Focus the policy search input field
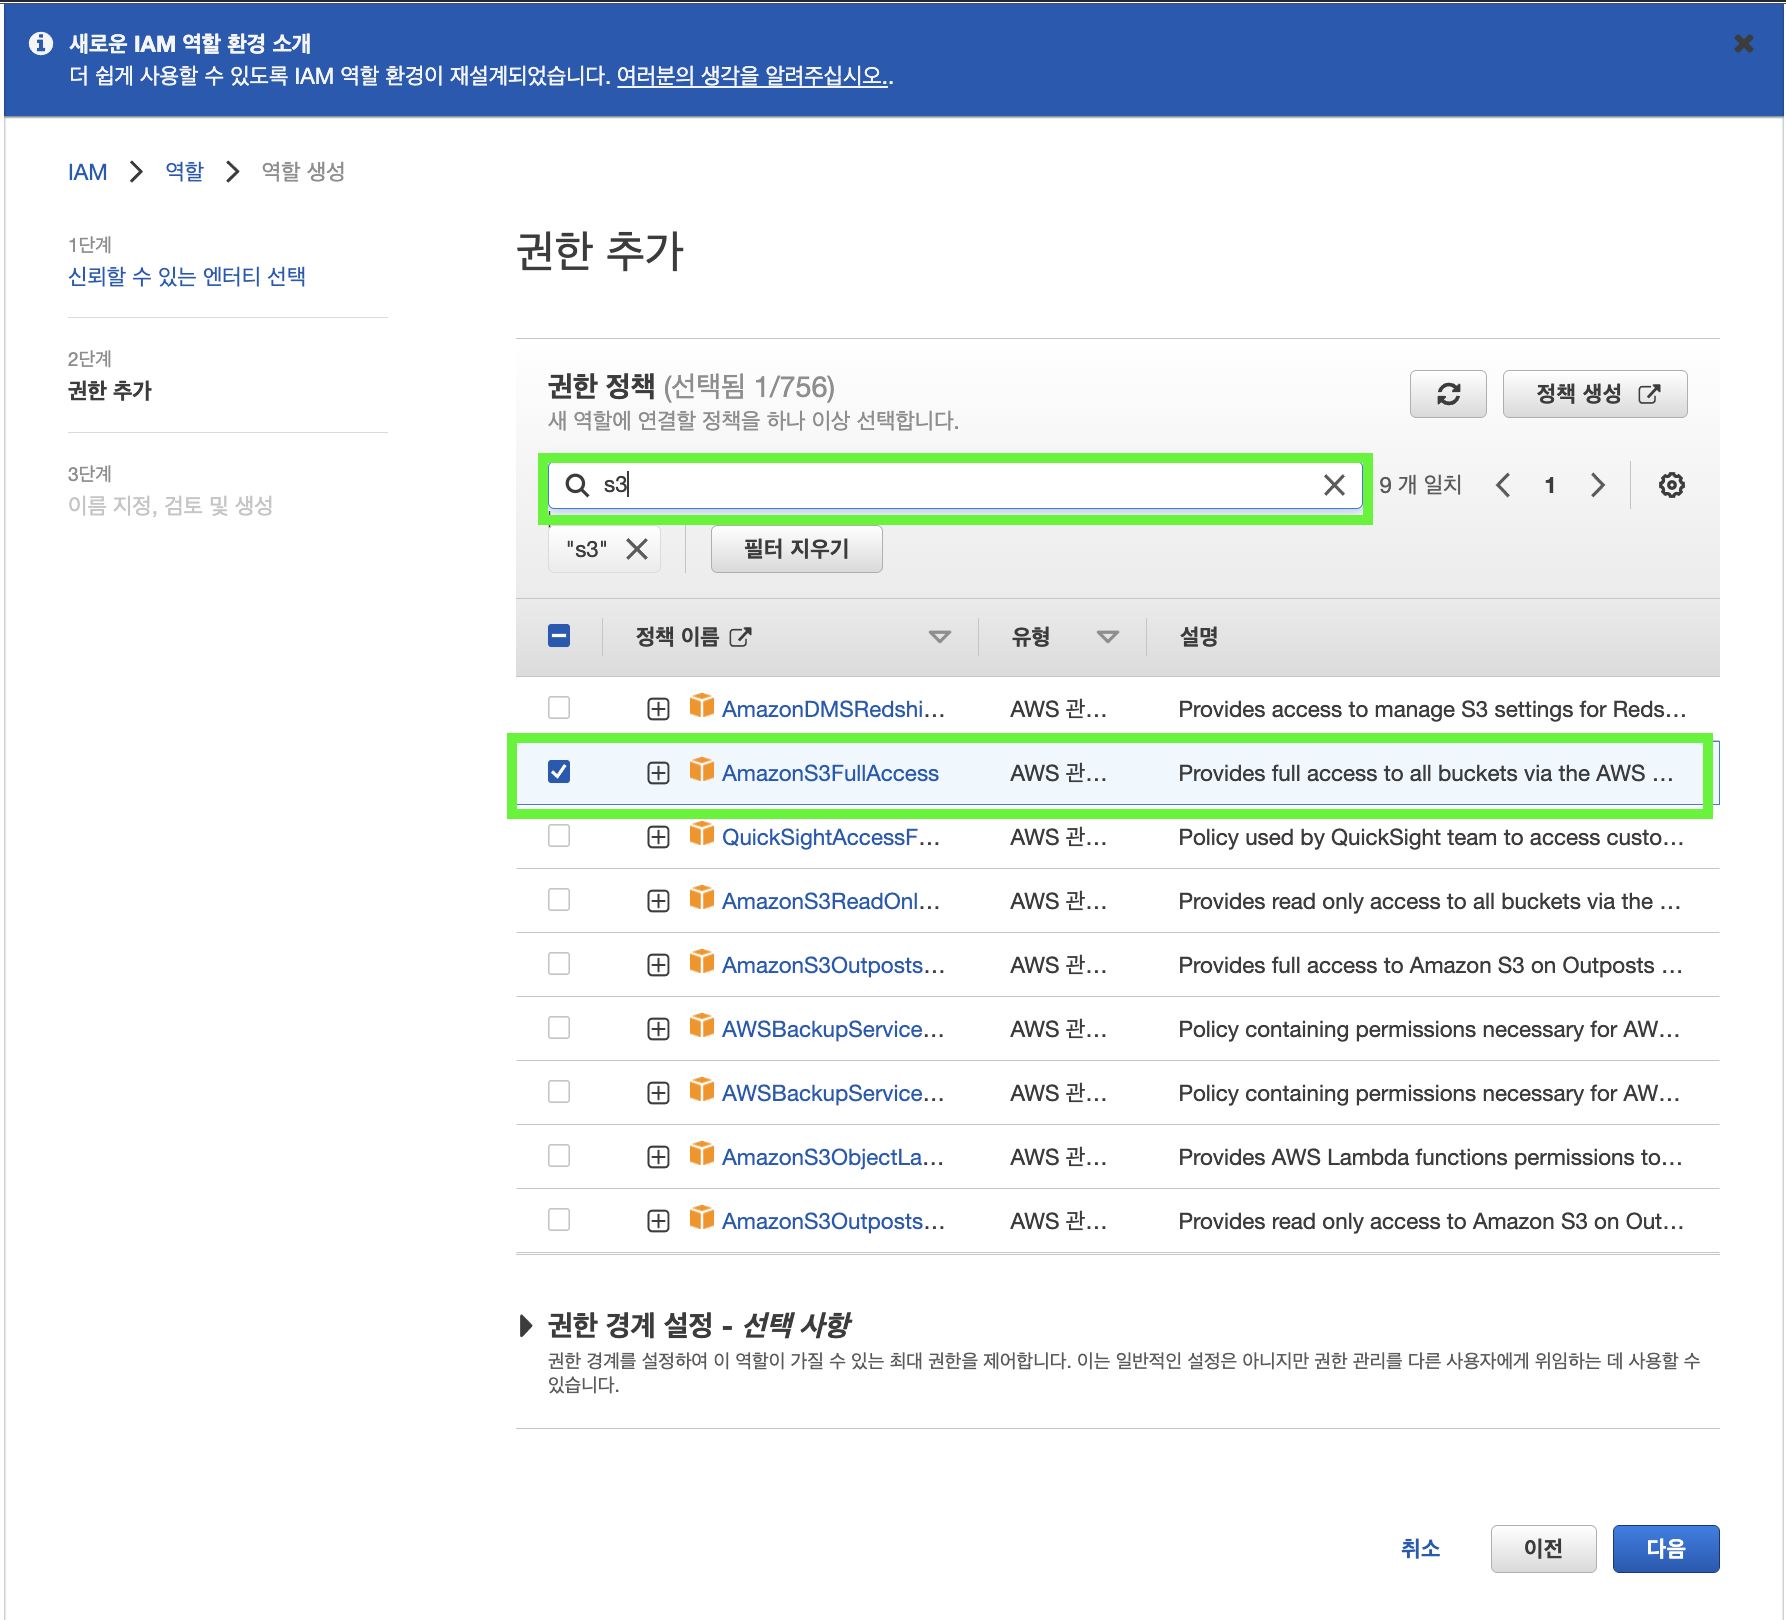This screenshot has width=1786, height=1620. coord(955,485)
